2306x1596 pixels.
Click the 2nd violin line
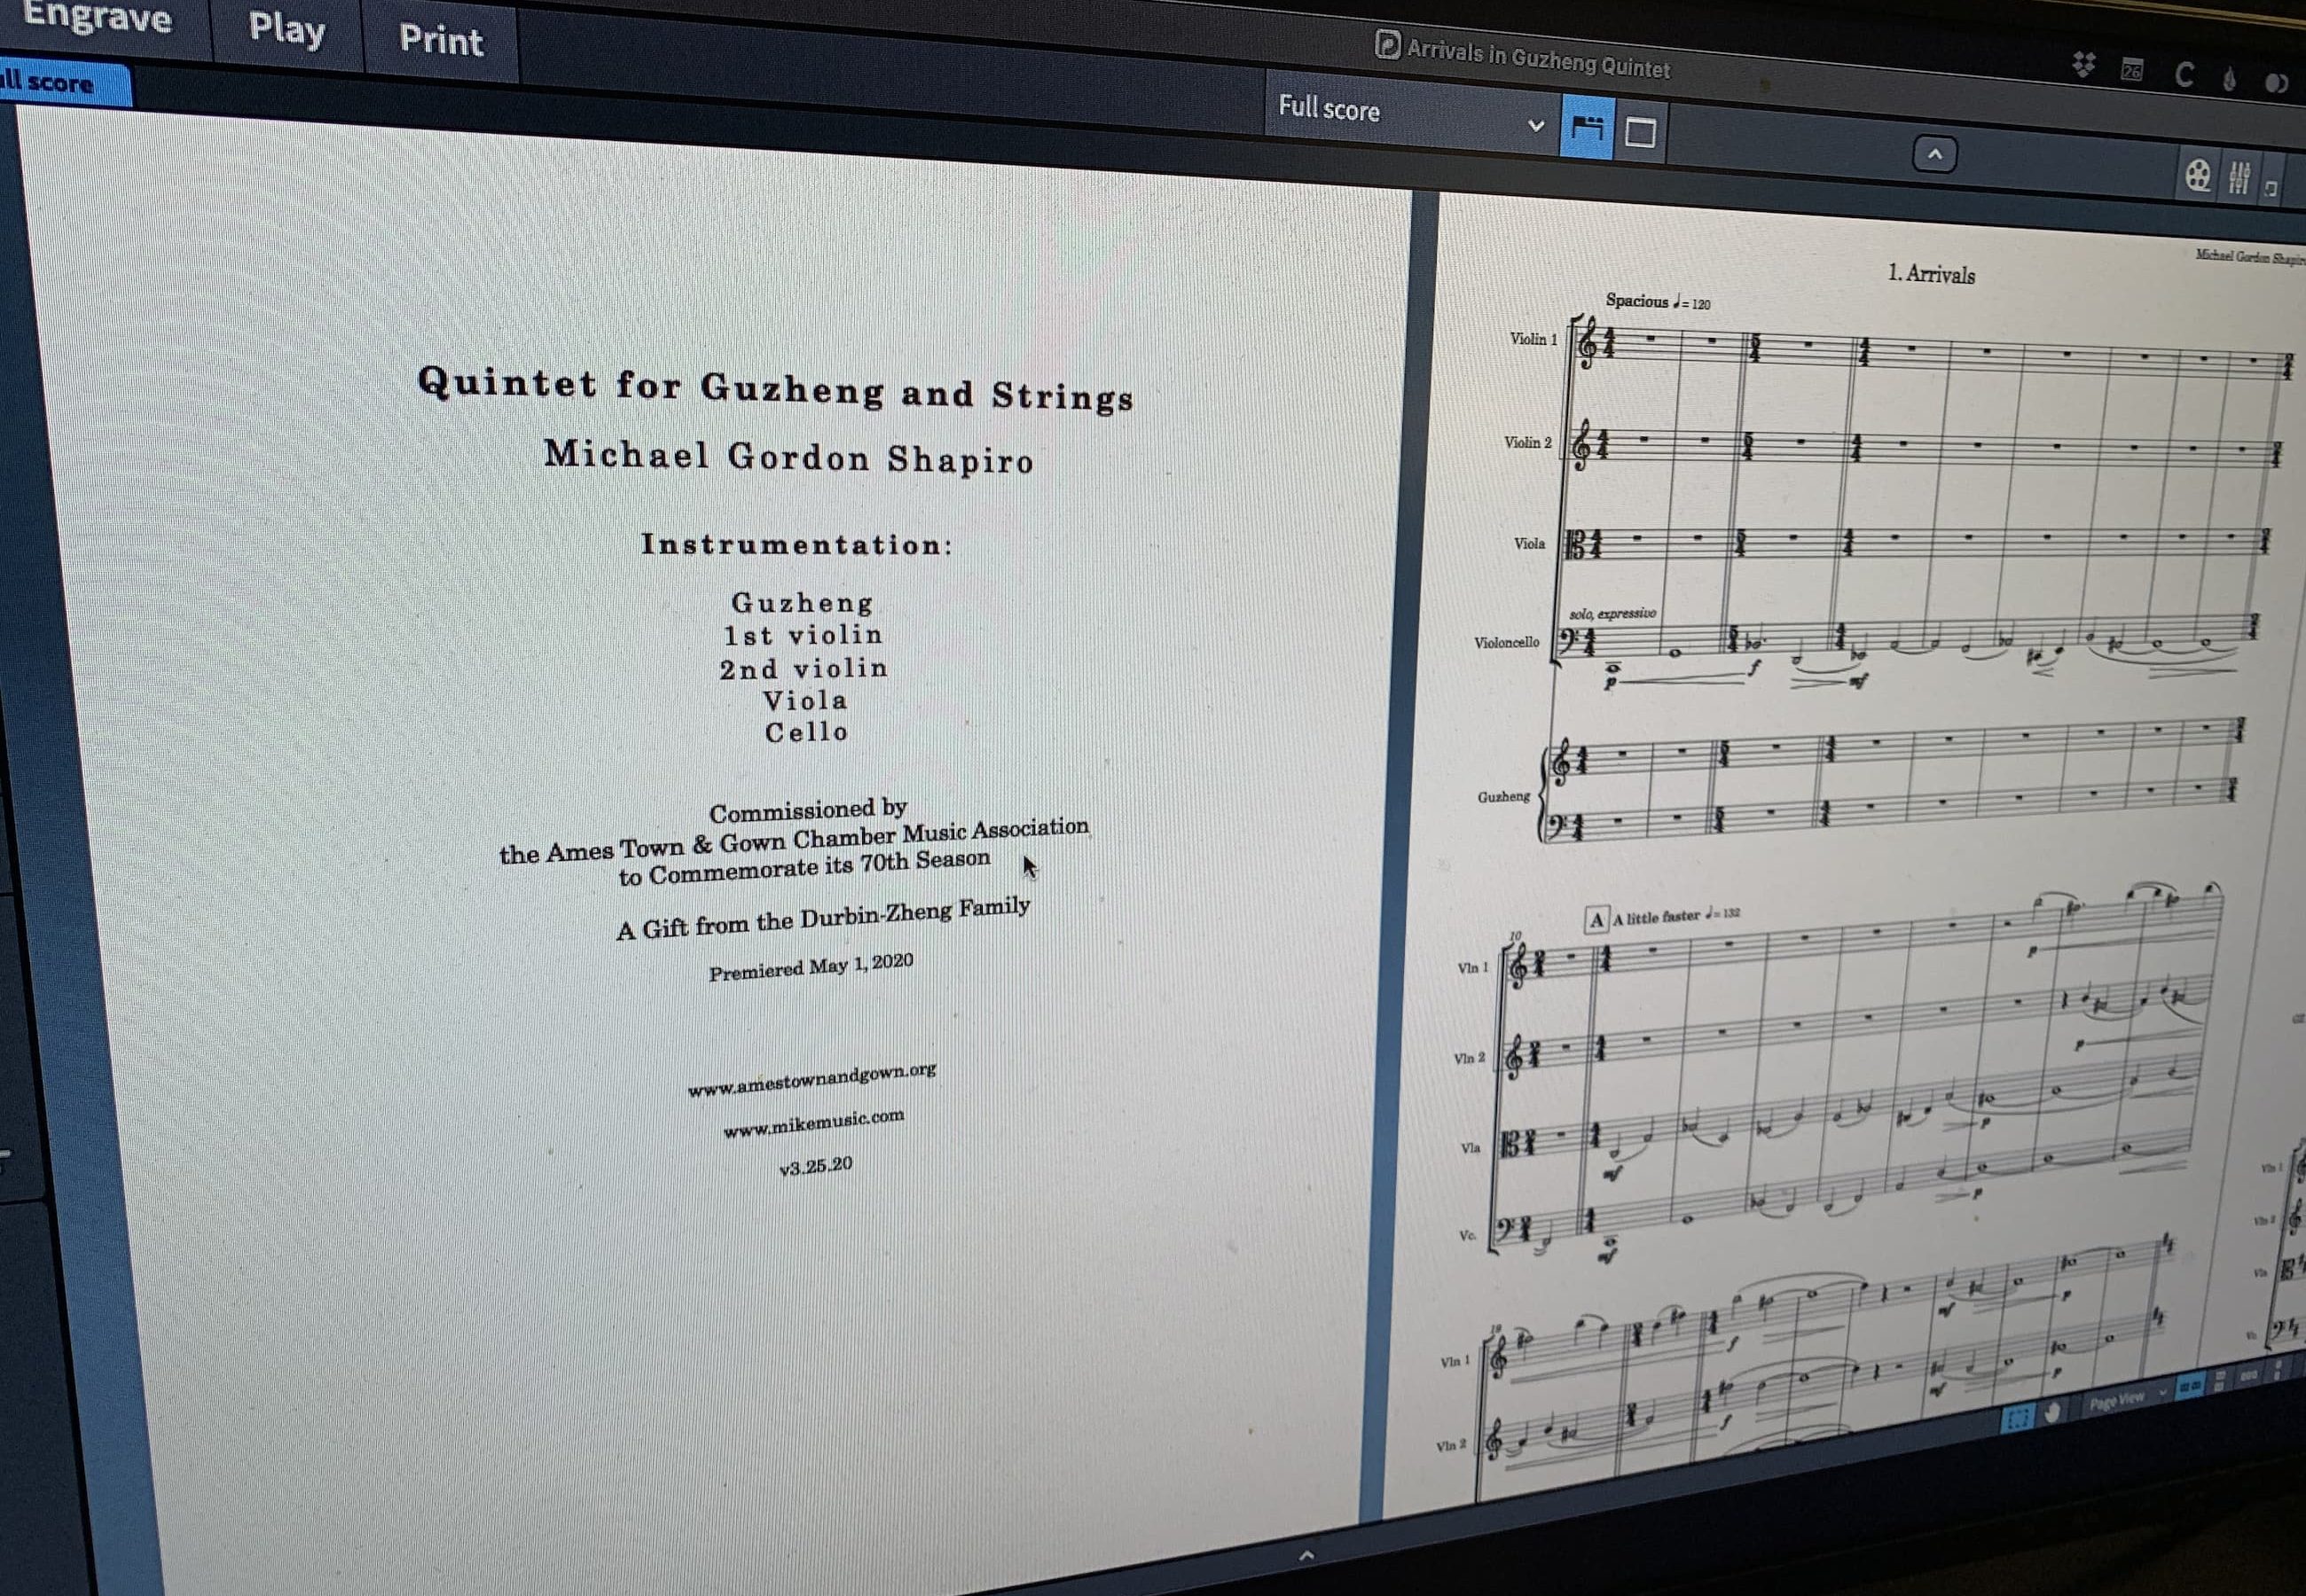pos(803,668)
